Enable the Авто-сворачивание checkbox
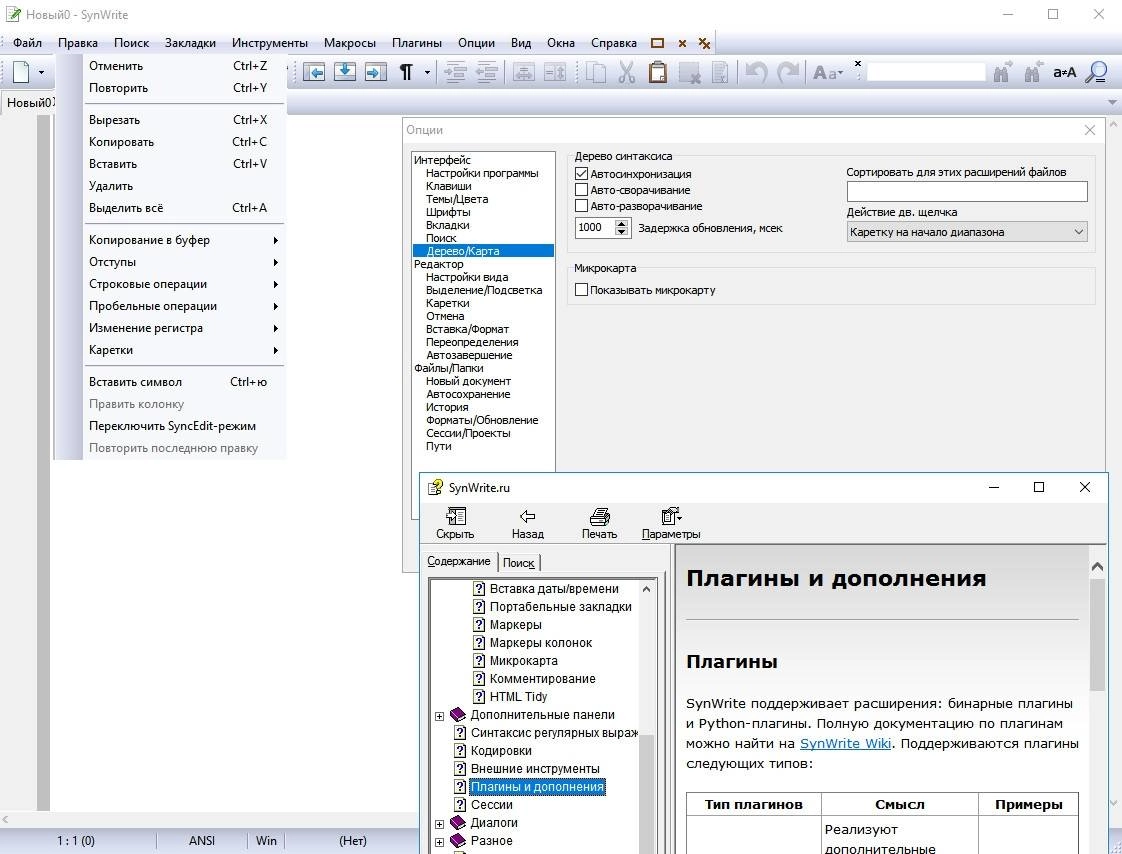The height and width of the screenshot is (854, 1122). (582, 190)
